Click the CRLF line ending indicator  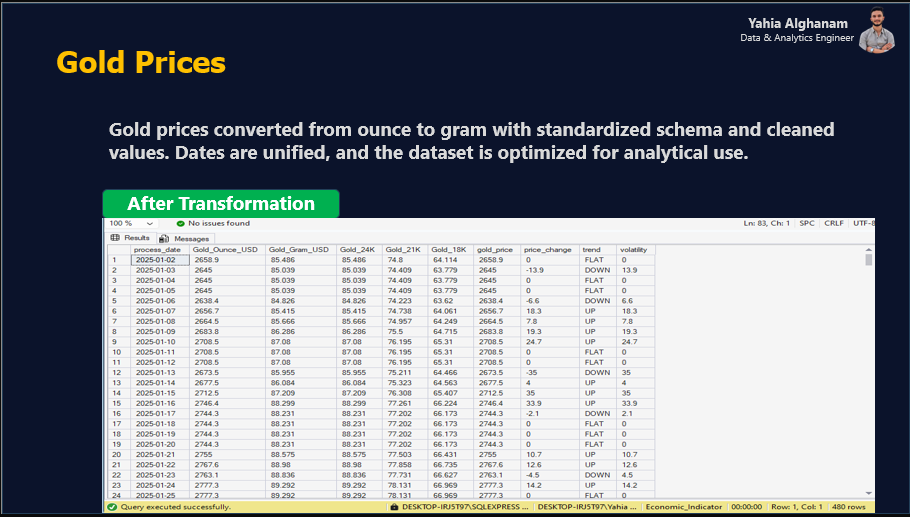834,223
